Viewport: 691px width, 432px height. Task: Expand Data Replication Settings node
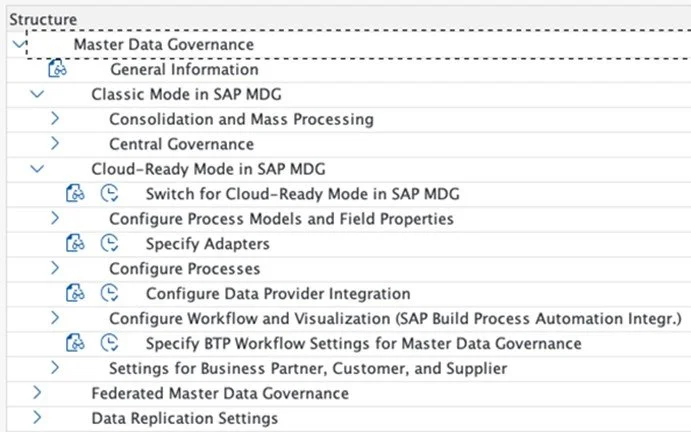[x=37, y=418]
